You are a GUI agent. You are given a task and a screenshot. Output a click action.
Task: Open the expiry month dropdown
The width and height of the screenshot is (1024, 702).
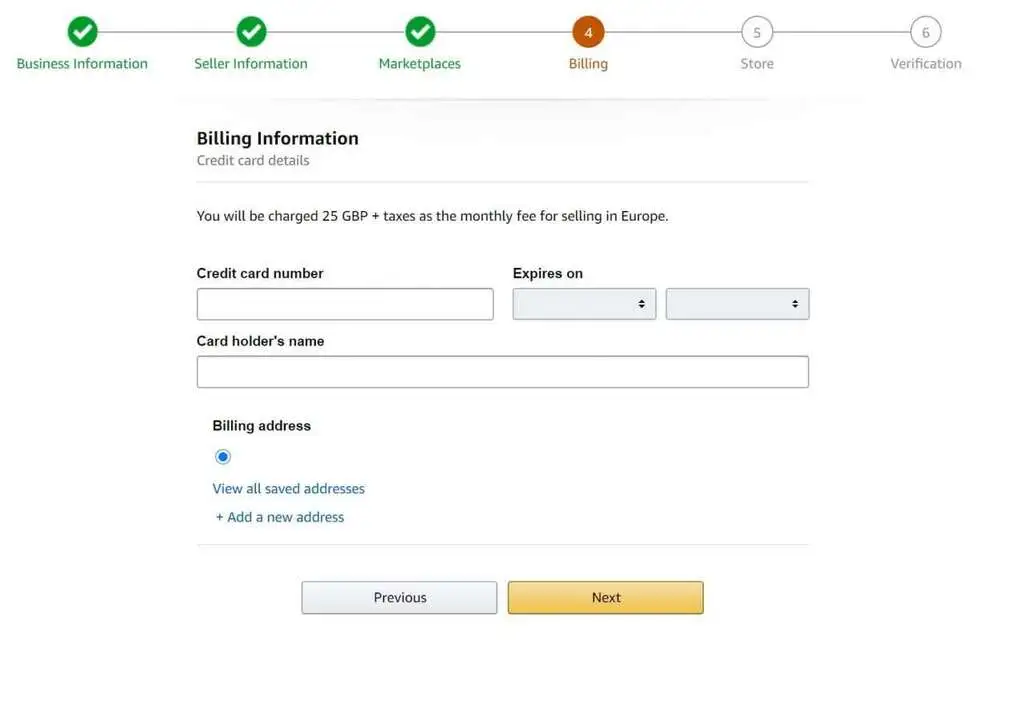click(584, 303)
